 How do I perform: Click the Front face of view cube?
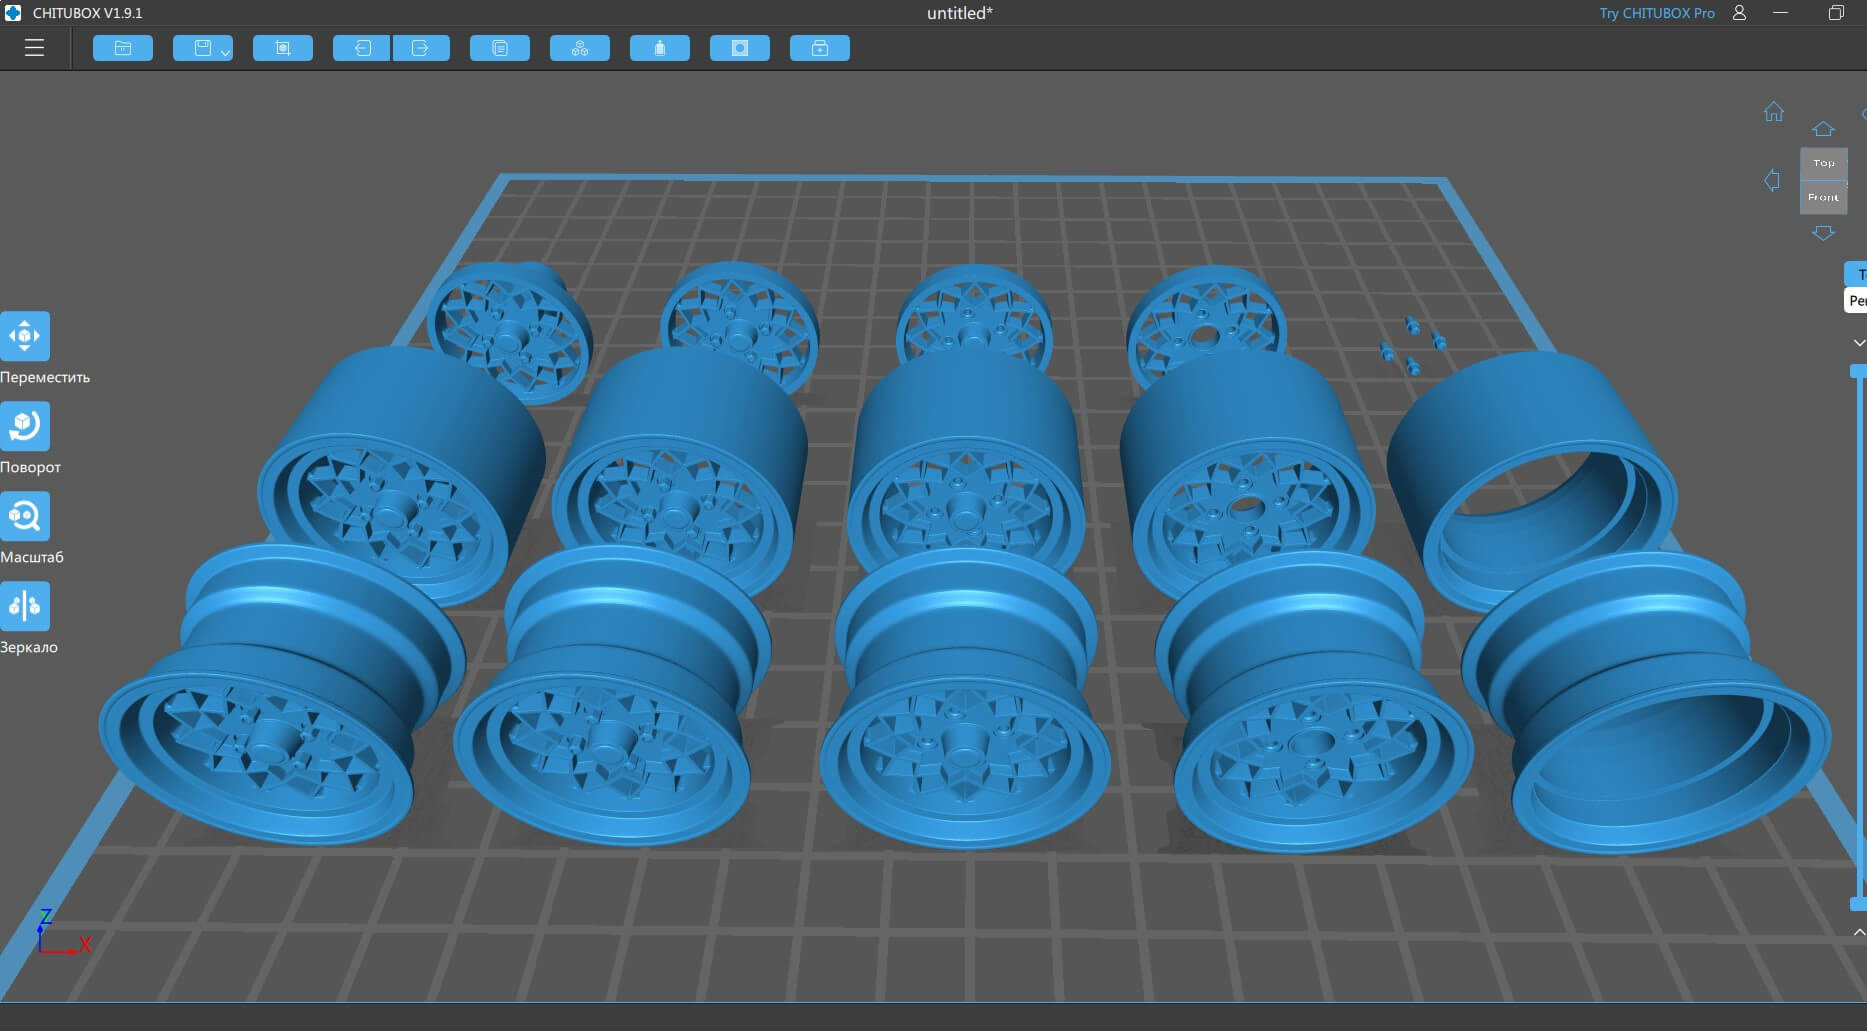pyautogui.click(x=1823, y=197)
